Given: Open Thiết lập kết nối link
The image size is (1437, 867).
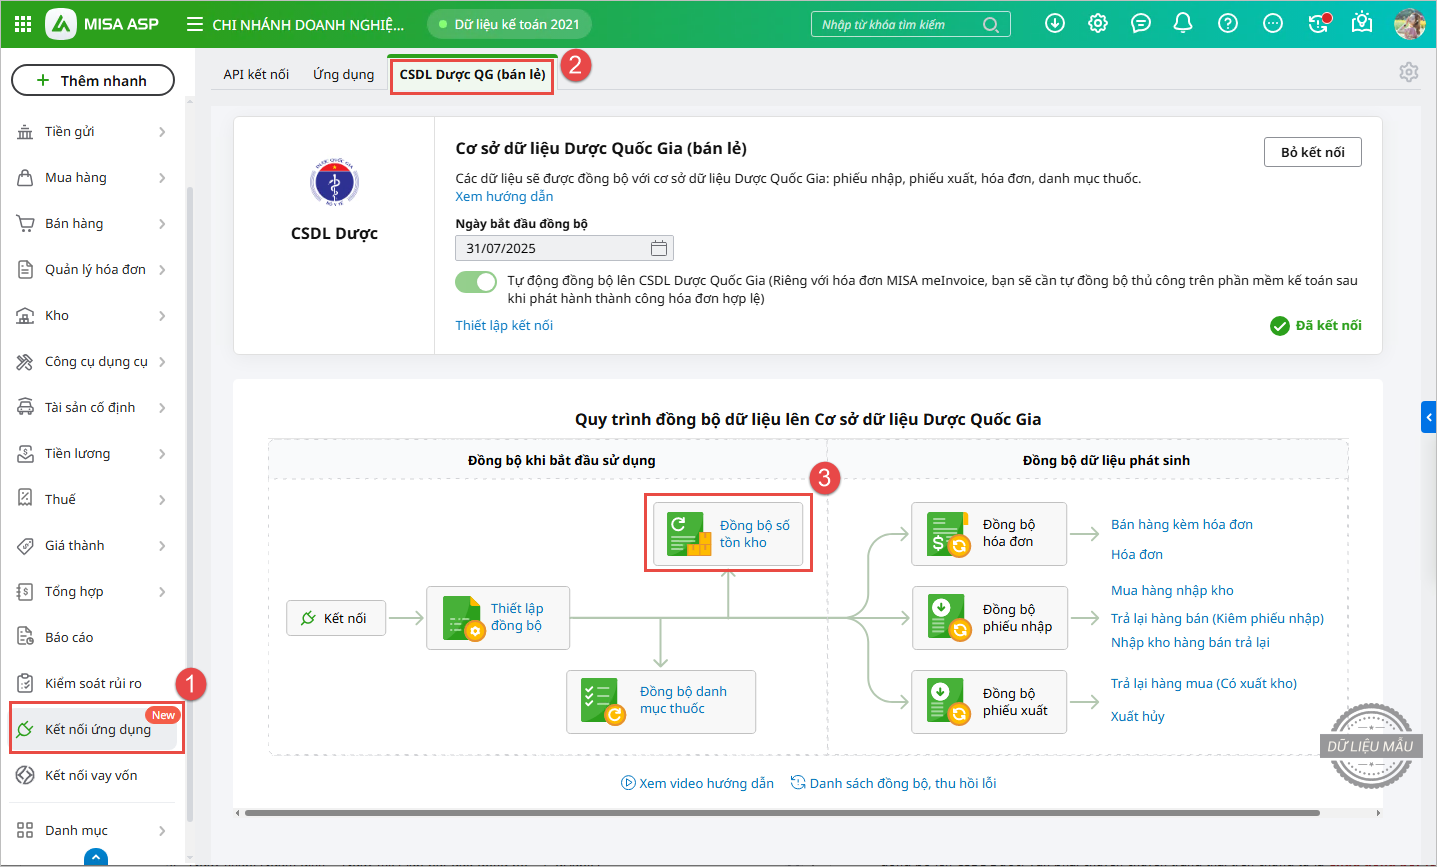Looking at the screenshot, I should 504,325.
